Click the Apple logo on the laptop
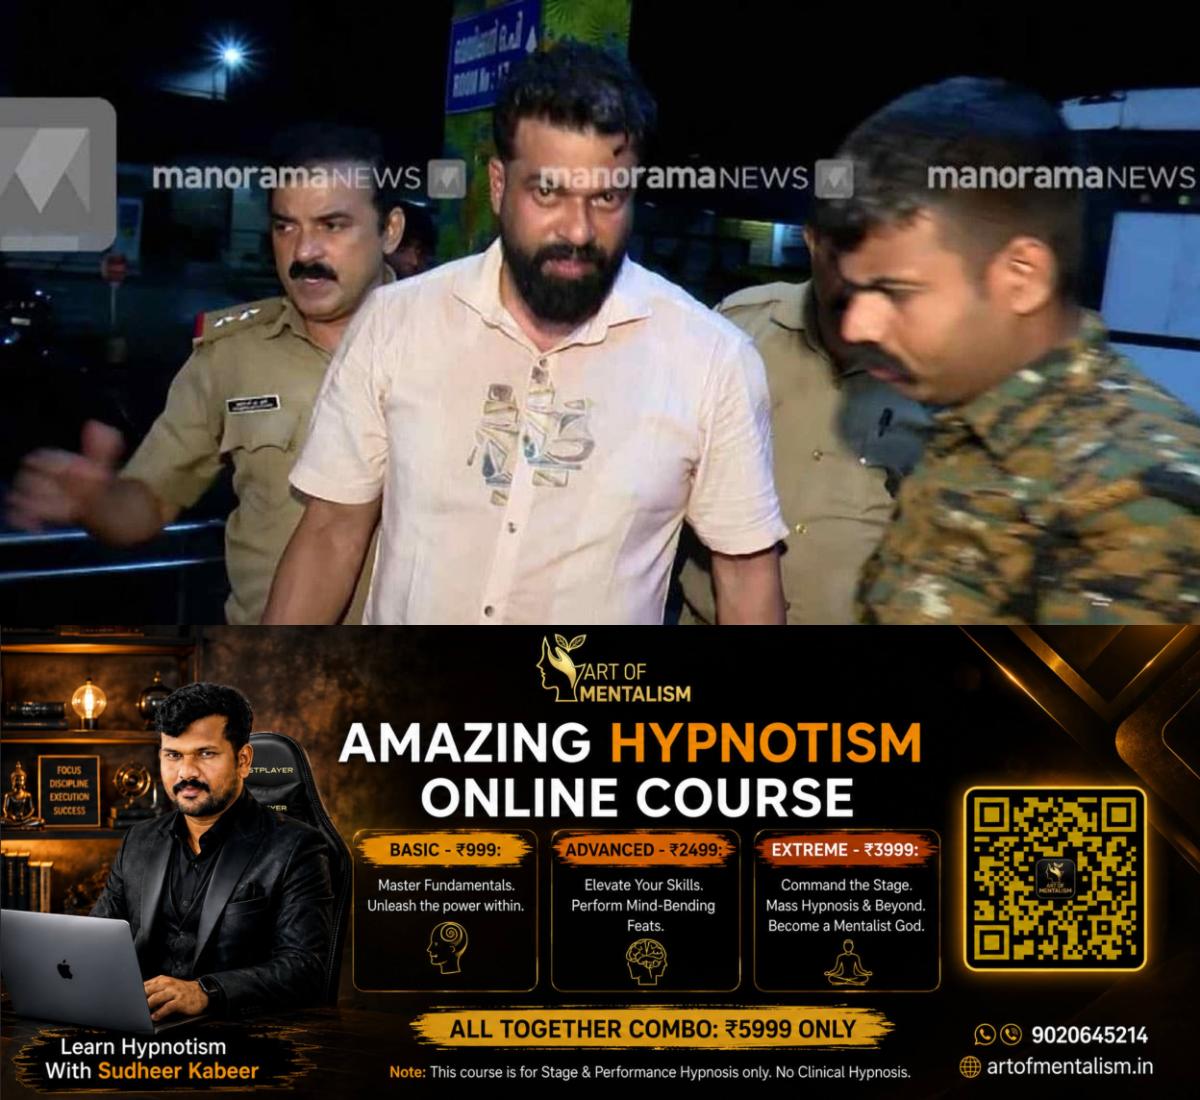Screen dimensions: 1200x1100 pyautogui.click(x=67, y=968)
